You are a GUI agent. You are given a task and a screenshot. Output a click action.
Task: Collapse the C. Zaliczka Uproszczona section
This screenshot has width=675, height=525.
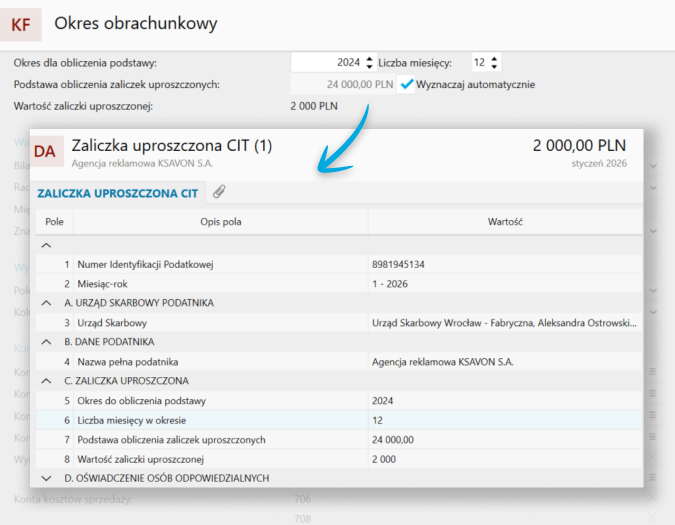coord(45,380)
